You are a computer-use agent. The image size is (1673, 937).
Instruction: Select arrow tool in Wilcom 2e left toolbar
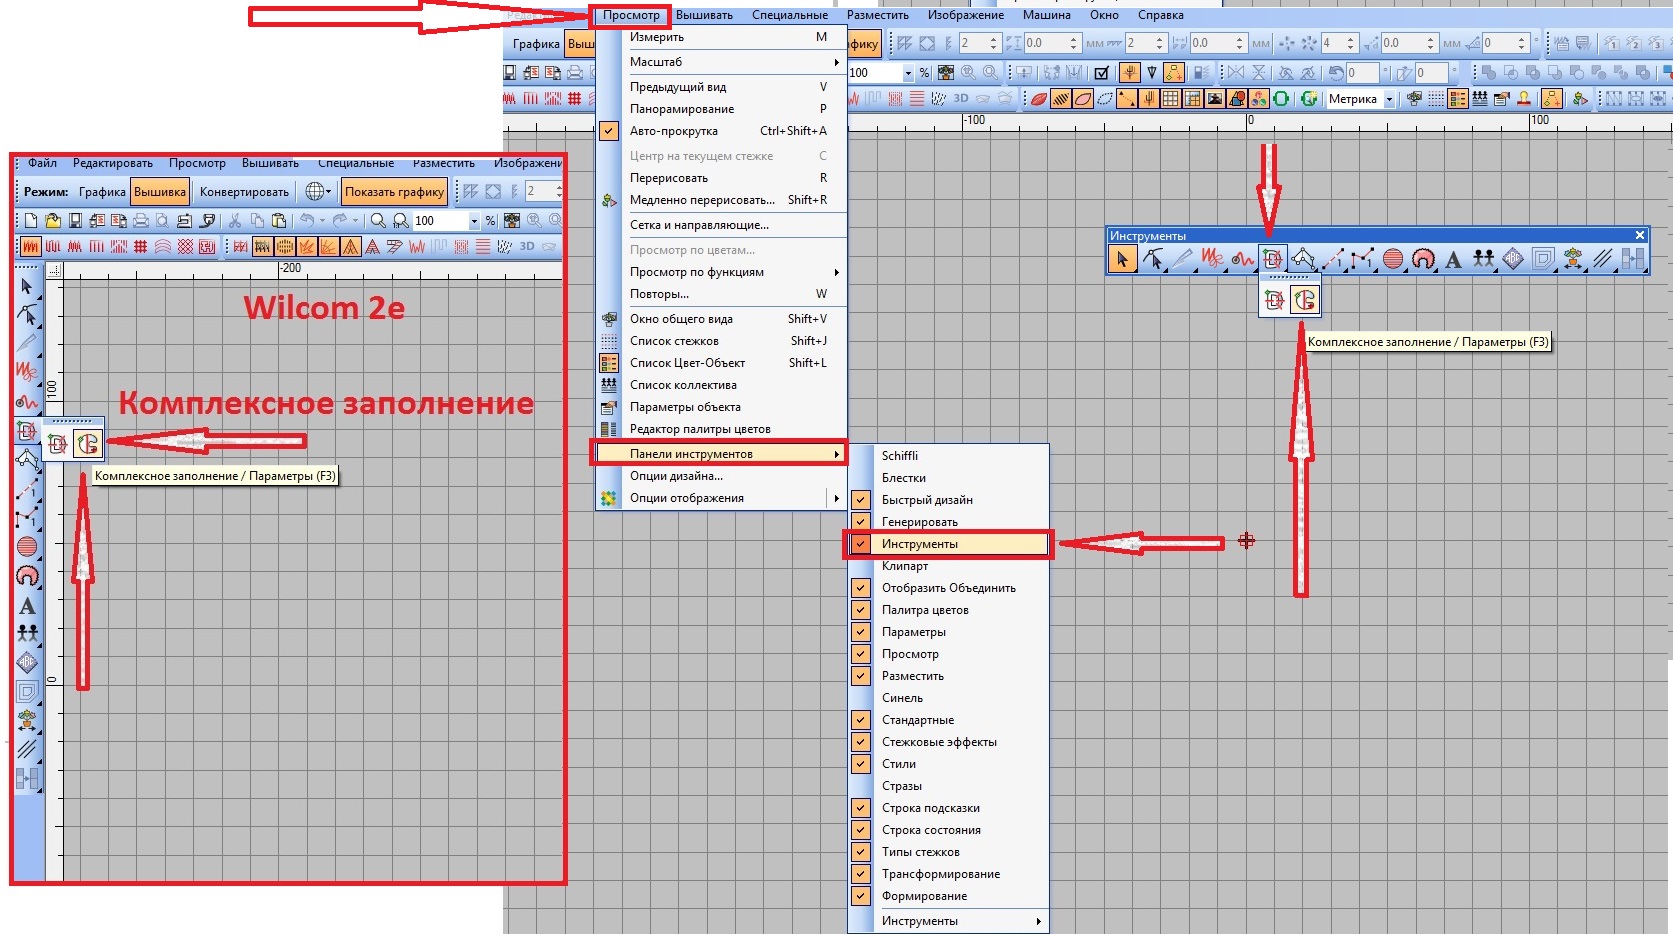point(27,287)
